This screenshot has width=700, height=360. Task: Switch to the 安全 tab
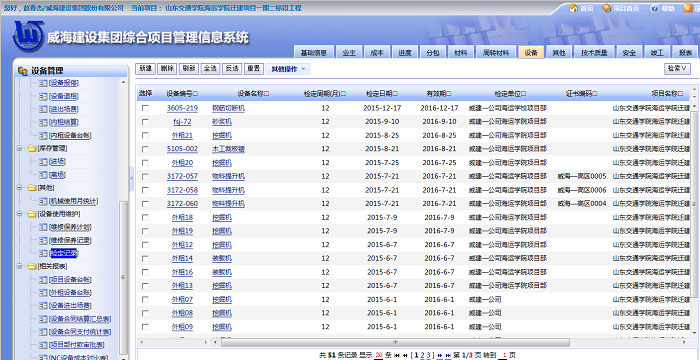tap(629, 52)
